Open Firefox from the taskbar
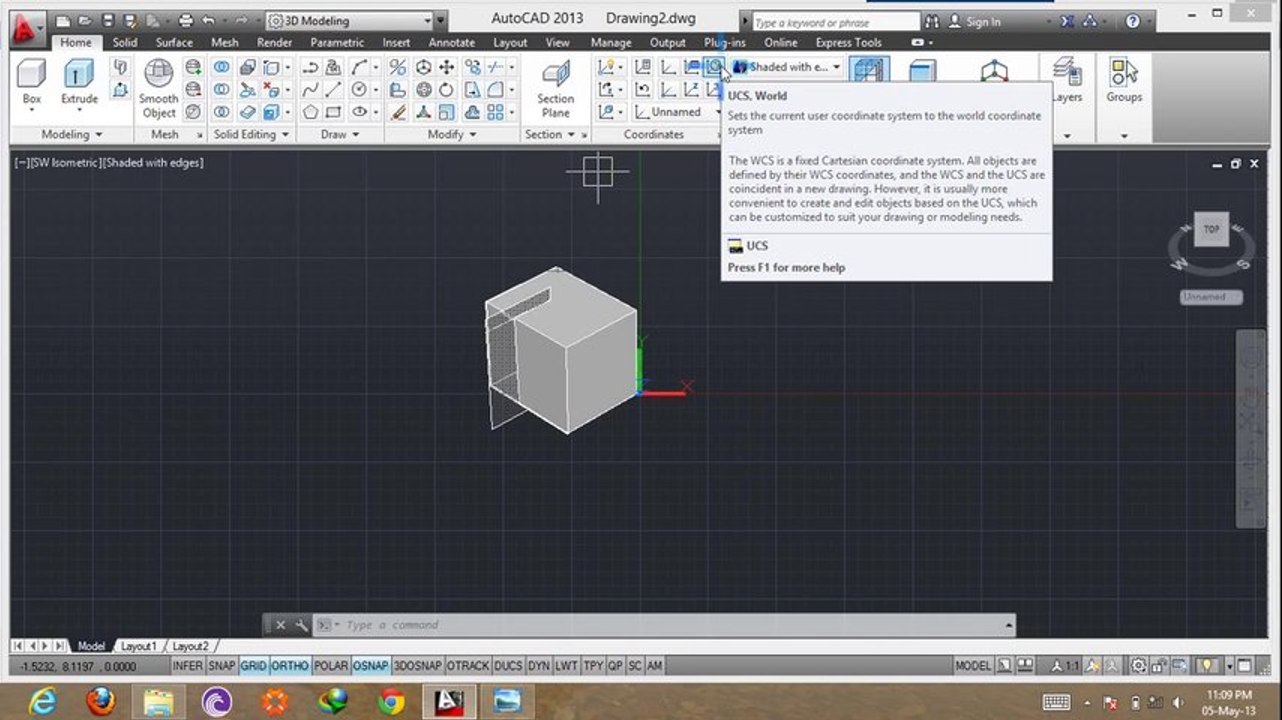1282x720 pixels. tap(100, 701)
